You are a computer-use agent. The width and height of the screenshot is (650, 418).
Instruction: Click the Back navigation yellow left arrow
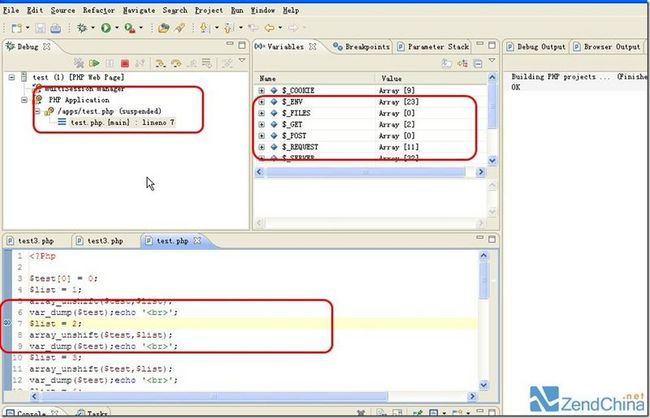270,28
